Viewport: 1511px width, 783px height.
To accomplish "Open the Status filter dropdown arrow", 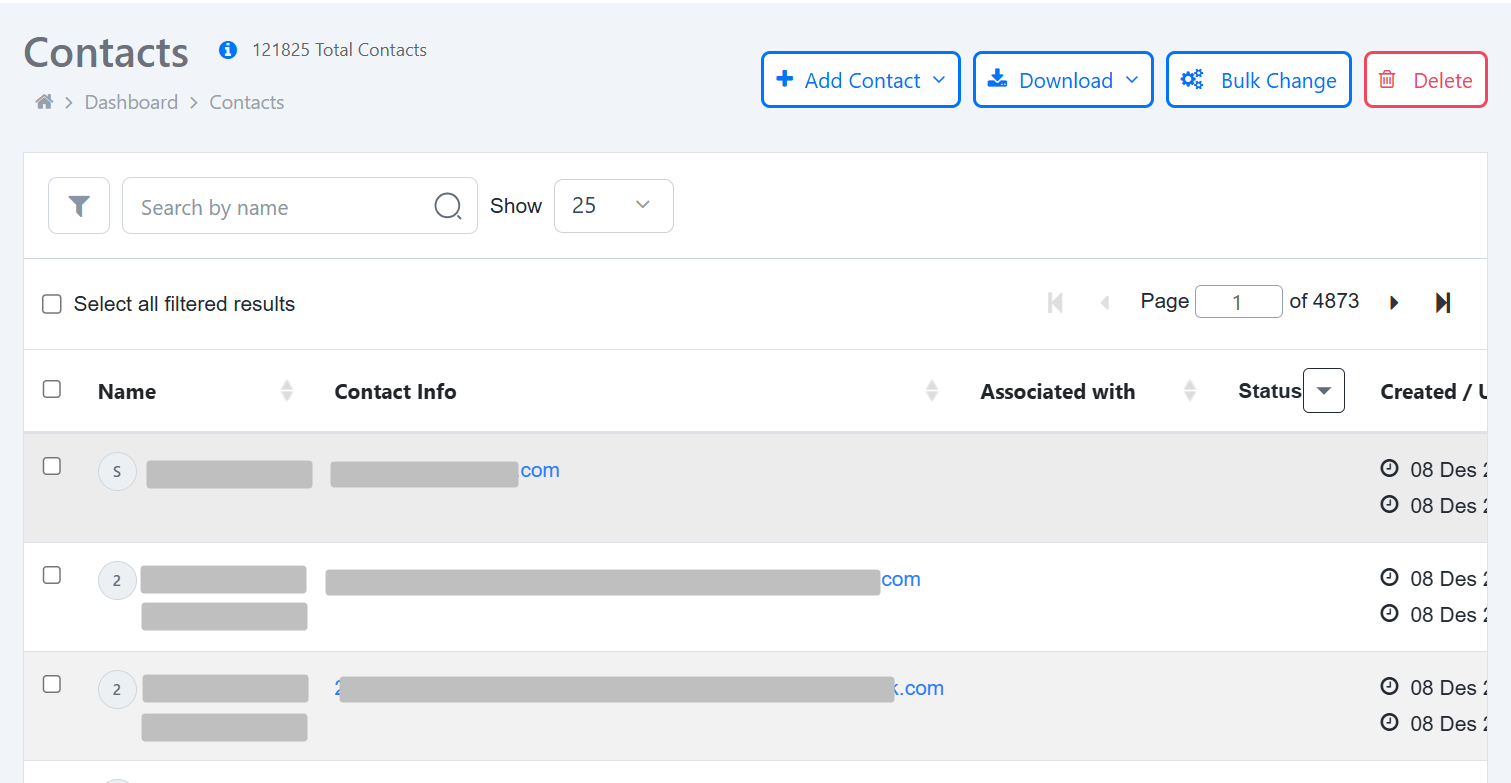I will 1324,391.
